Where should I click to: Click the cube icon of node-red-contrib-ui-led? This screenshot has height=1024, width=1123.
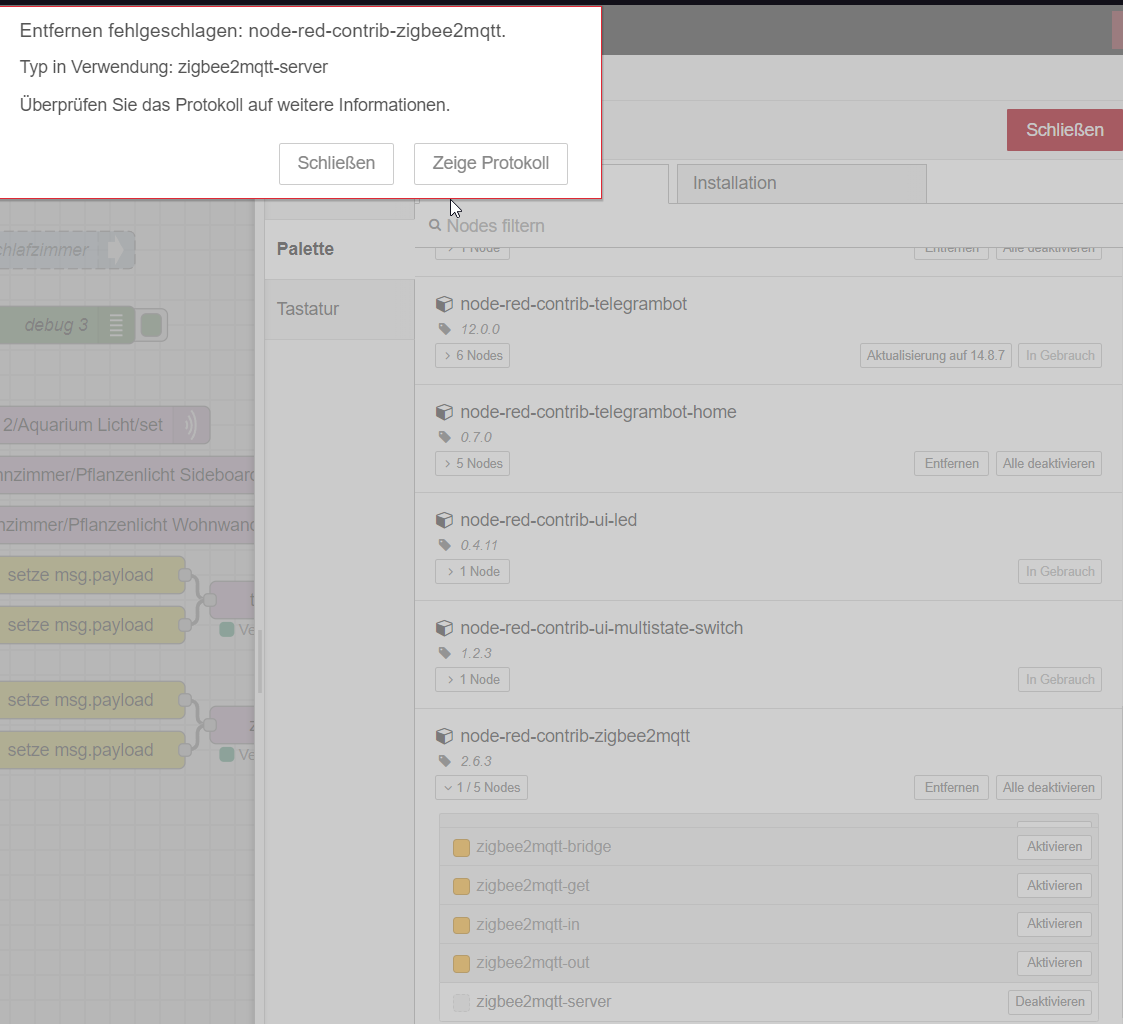pyautogui.click(x=444, y=521)
